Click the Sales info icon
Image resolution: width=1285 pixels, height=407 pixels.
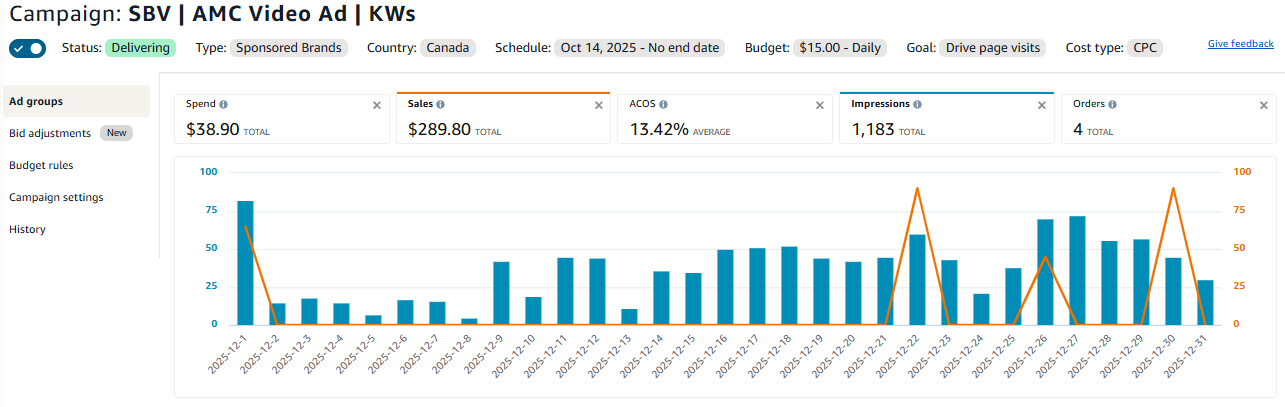pos(441,104)
